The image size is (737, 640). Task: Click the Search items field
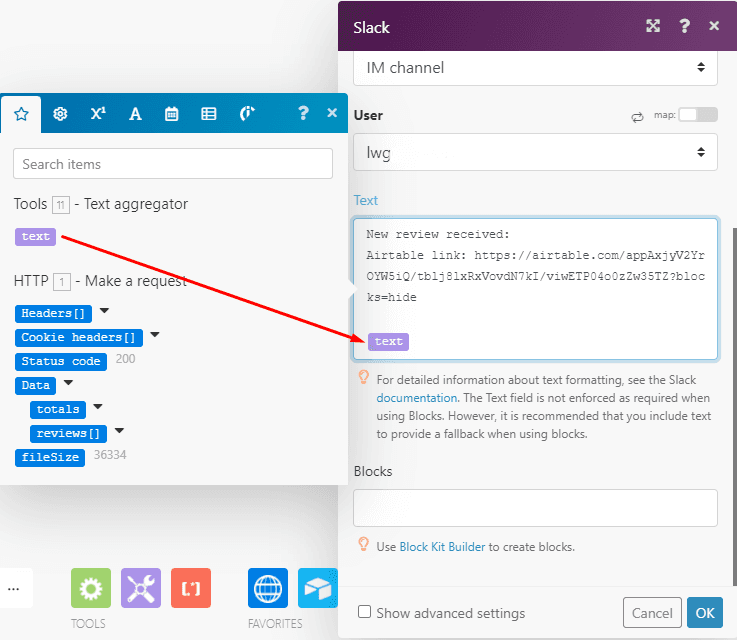[x=173, y=164]
